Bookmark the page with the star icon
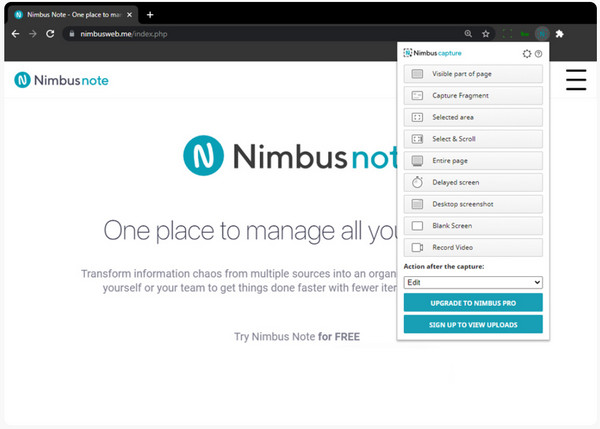Viewport: 600px width, 429px height. coord(486,34)
